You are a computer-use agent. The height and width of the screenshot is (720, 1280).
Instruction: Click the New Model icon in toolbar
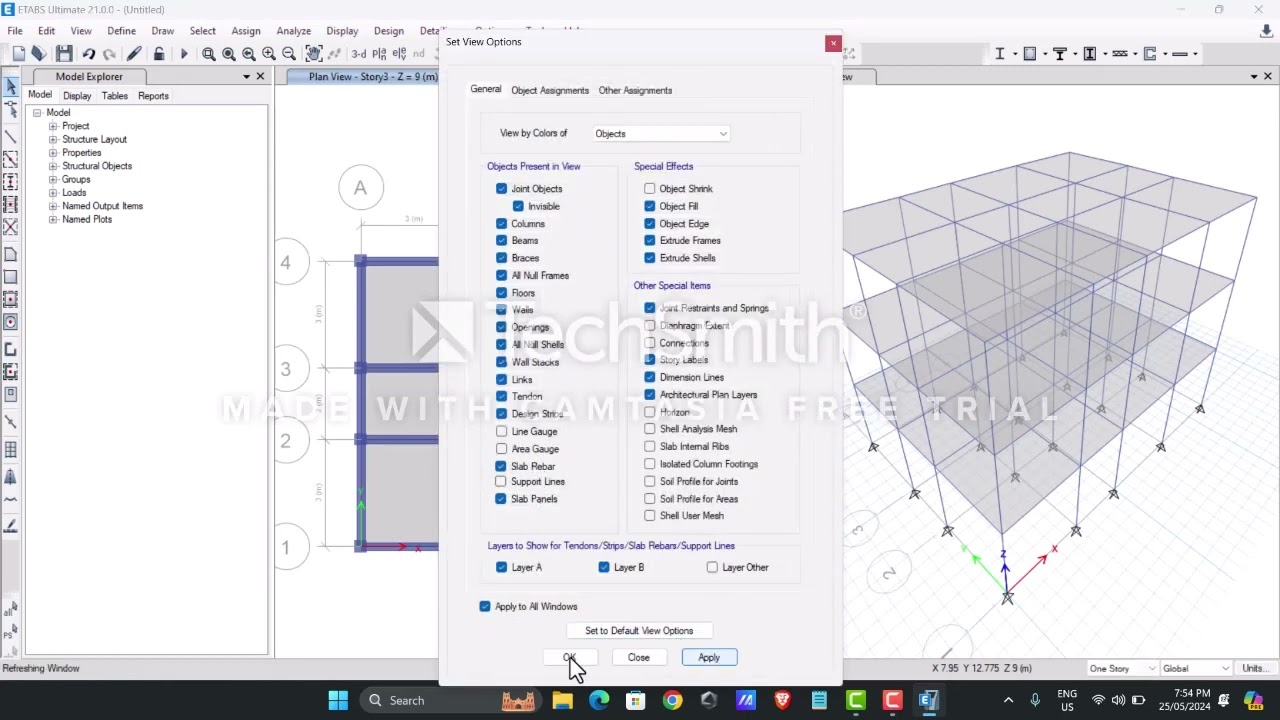point(18,54)
